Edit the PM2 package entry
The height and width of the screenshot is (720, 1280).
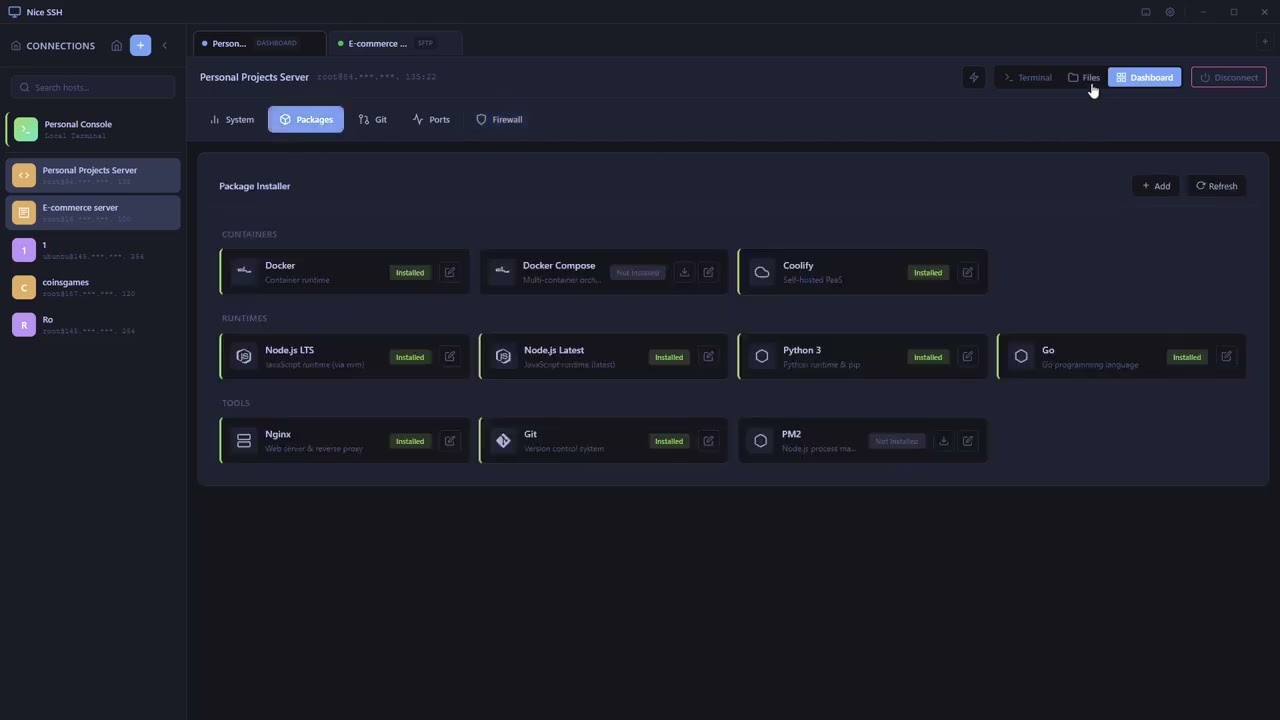click(x=968, y=441)
